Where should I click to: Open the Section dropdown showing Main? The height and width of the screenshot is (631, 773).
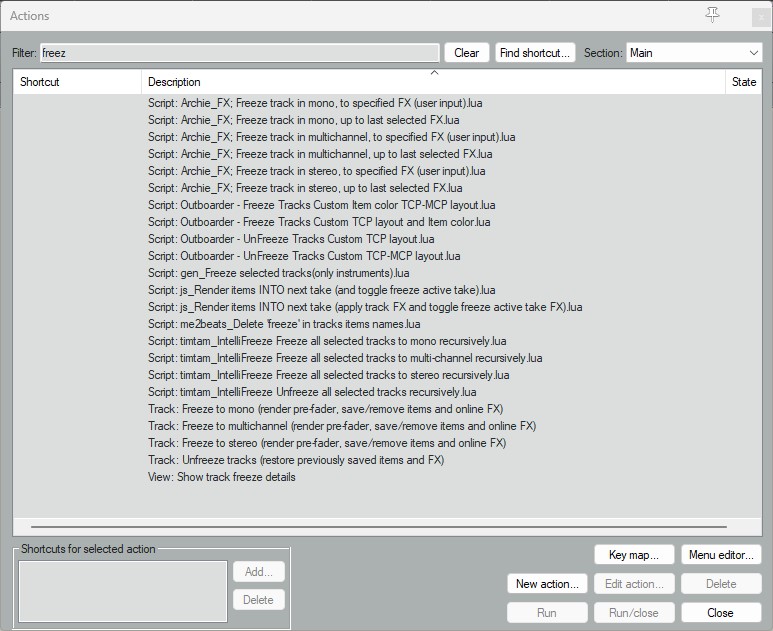694,53
